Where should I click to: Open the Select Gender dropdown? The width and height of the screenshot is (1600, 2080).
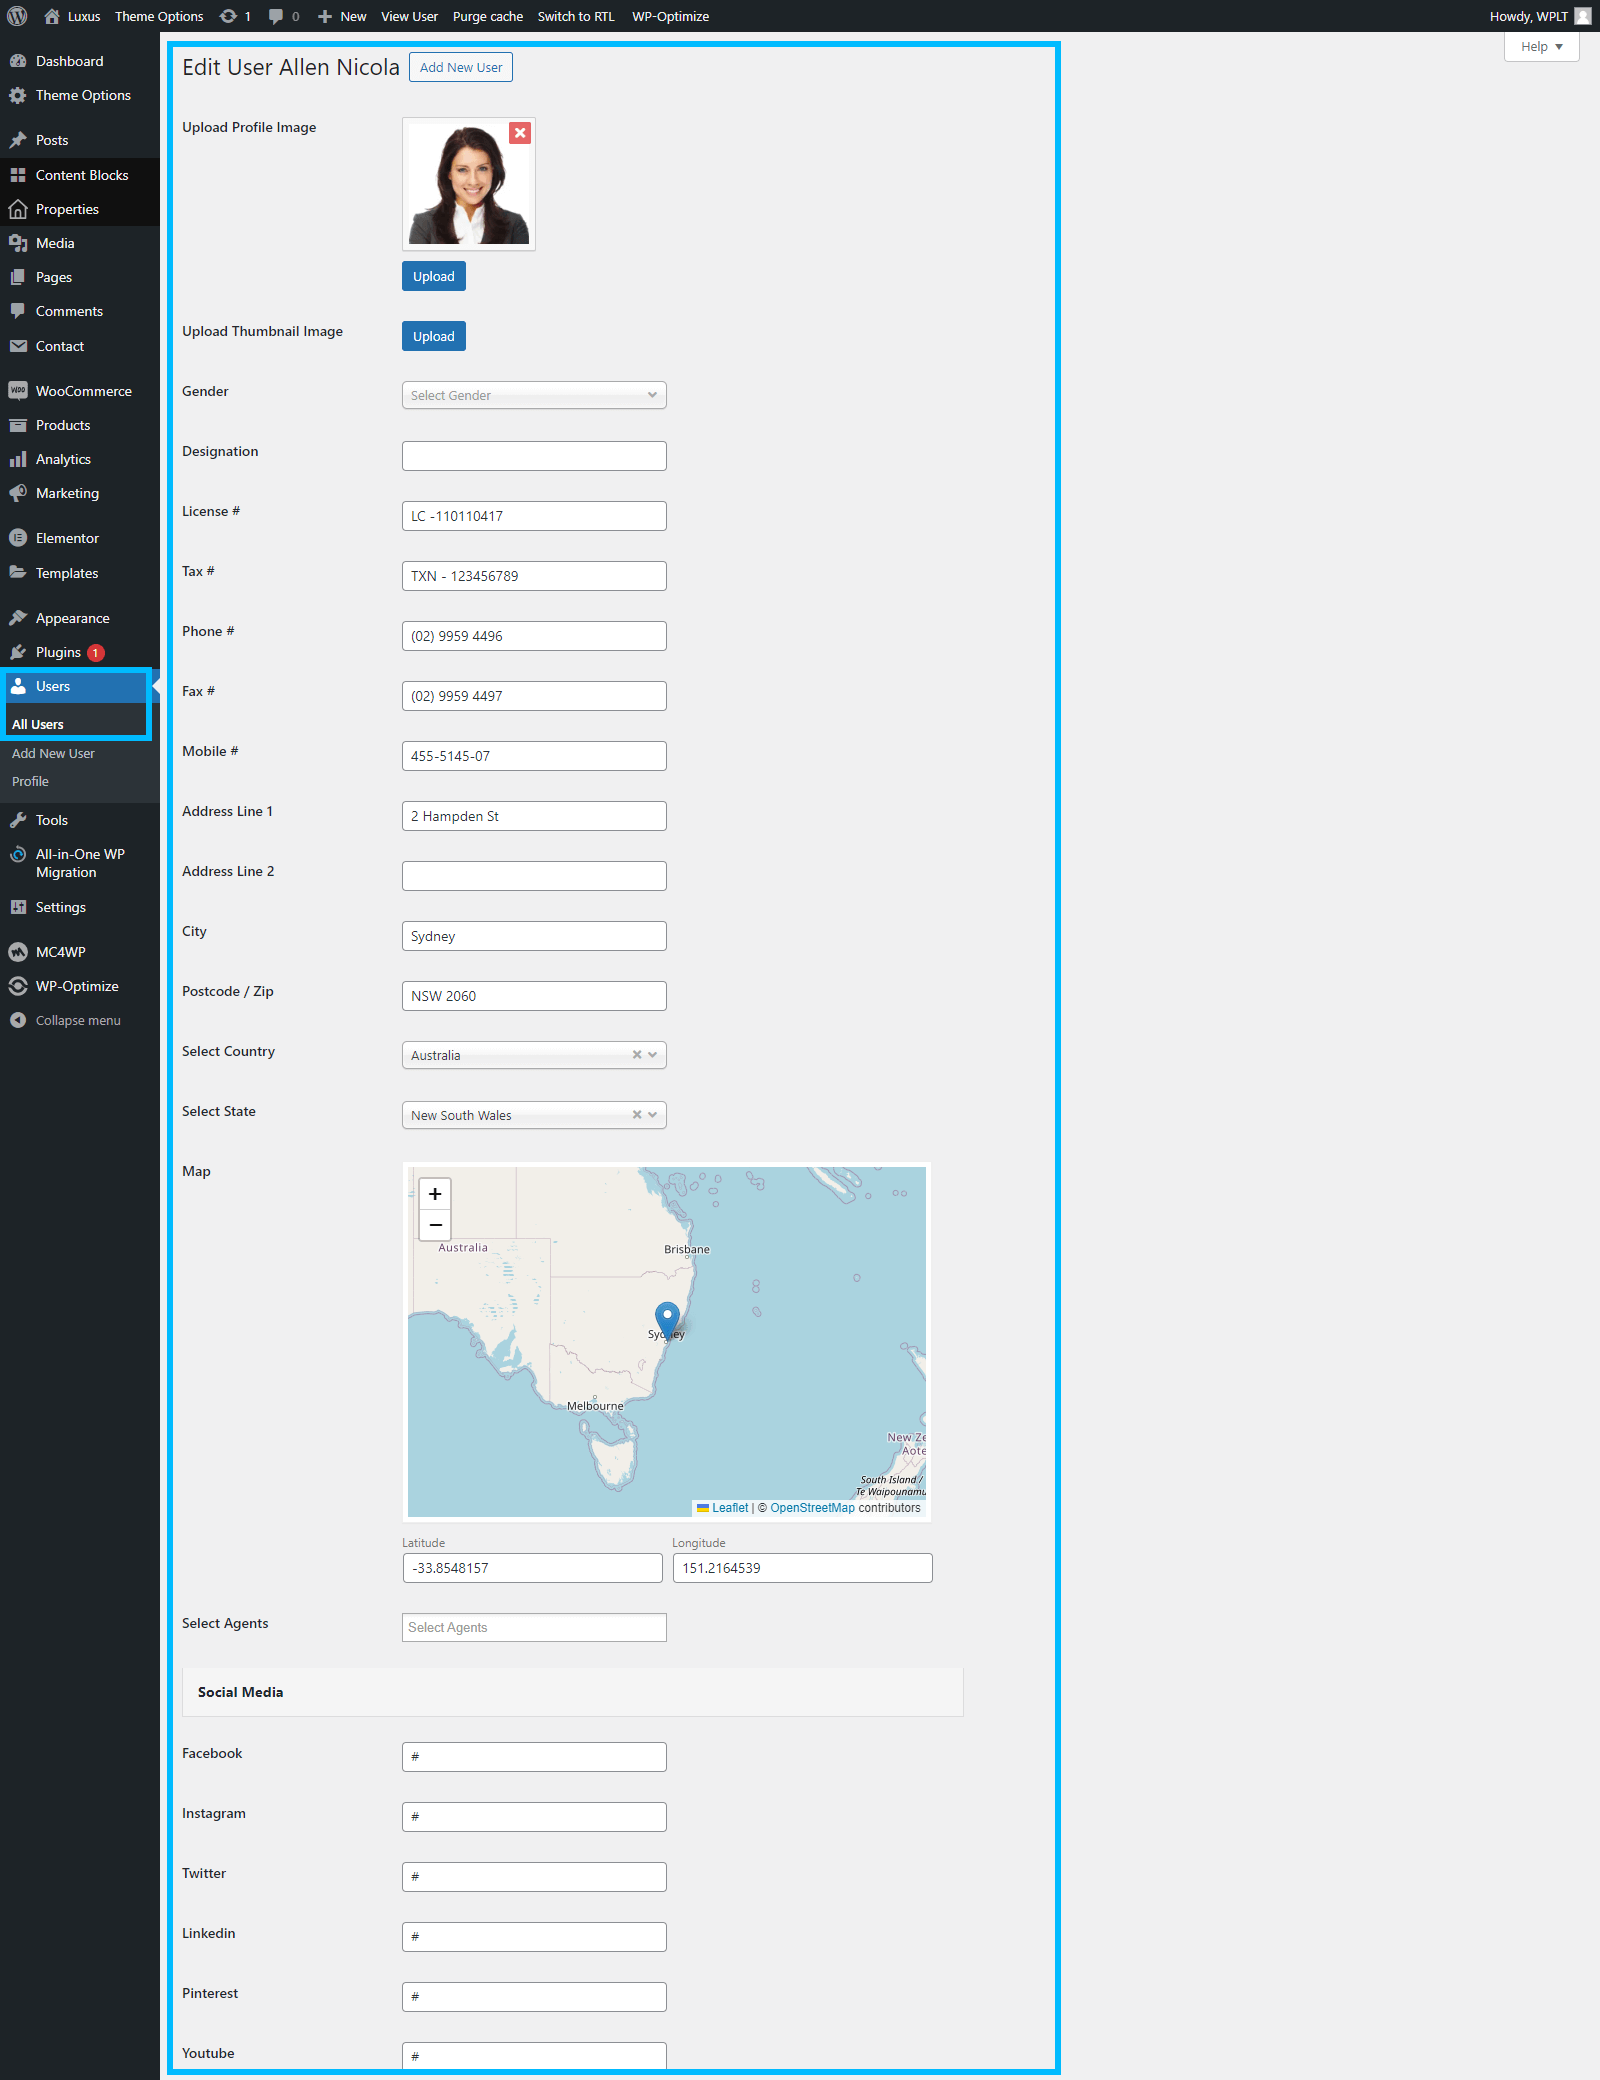tap(534, 395)
